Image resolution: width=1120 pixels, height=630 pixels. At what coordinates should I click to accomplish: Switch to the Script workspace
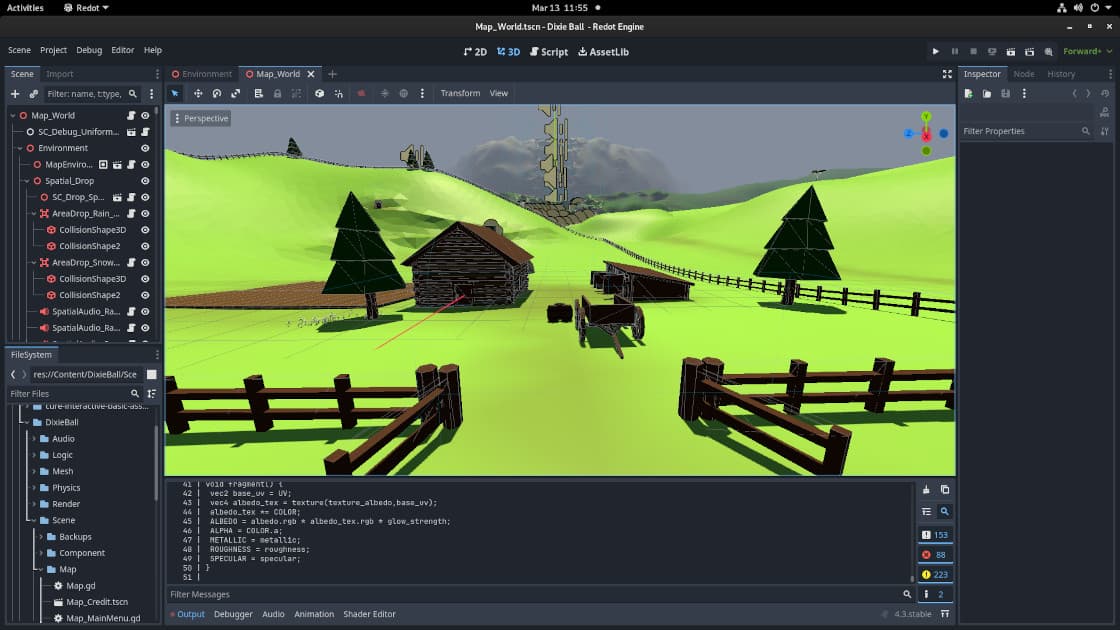click(x=549, y=51)
